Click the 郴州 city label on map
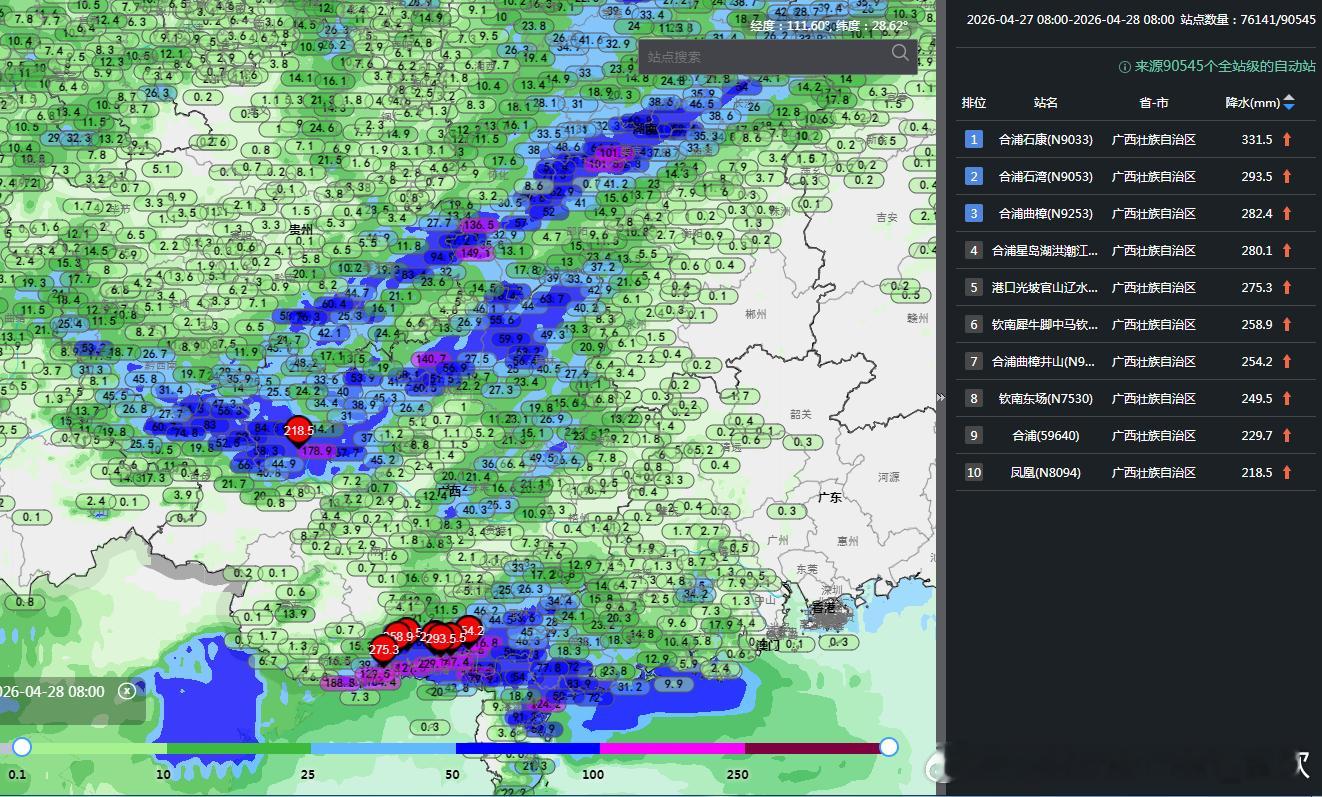Image resolution: width=1322 pixels, height=797 pixels. (756, 314)
